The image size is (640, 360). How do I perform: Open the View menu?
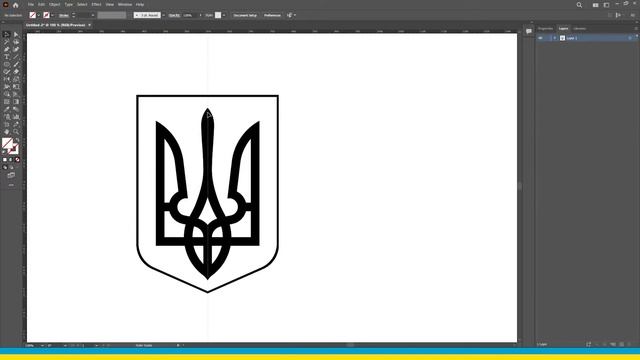coord(109,4)
